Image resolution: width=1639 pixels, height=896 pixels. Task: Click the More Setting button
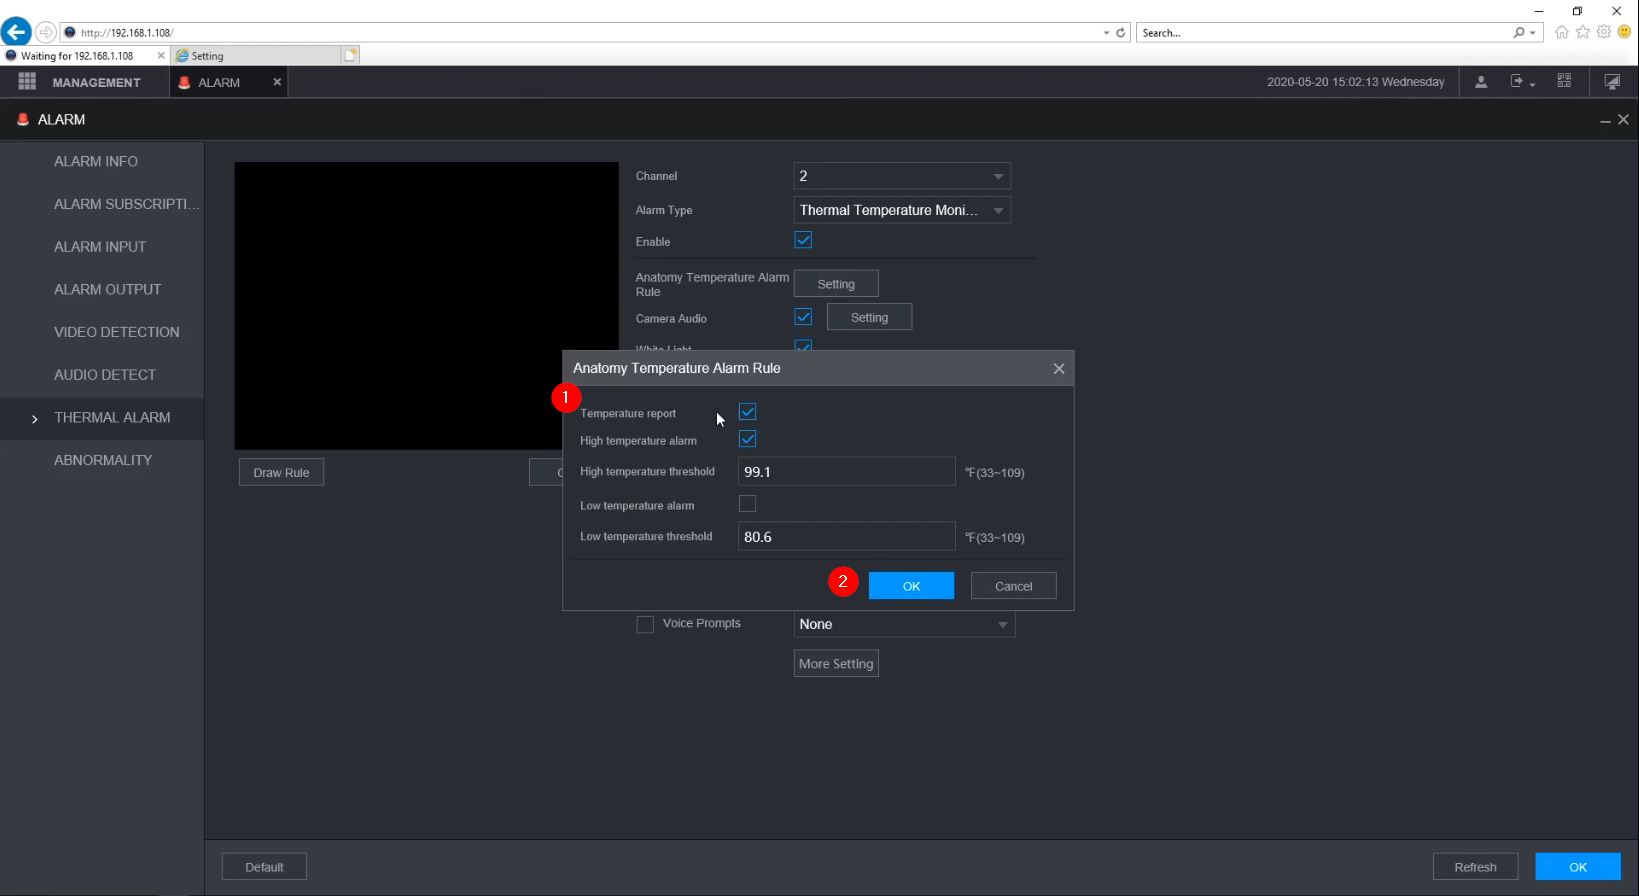tap(836, 664)
